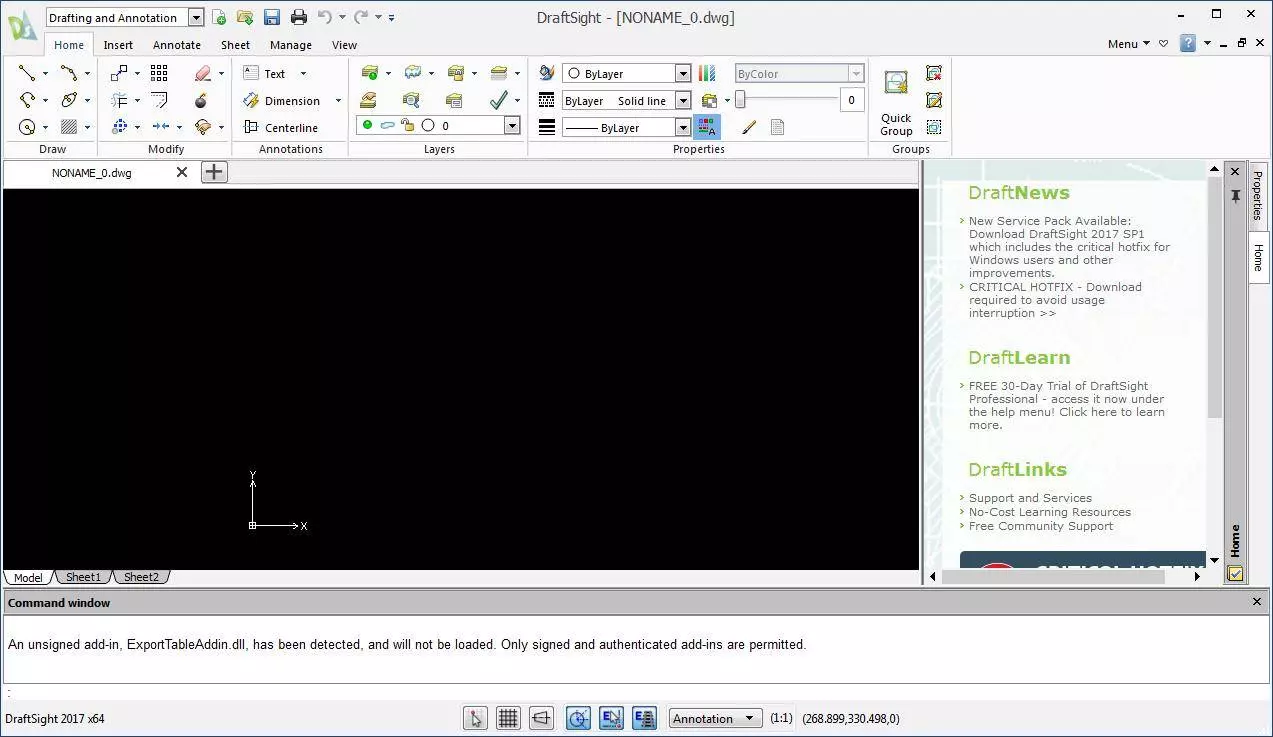Click the Save disk icon
The width and height of the screenshot is (1273, 737).
(272, 17)
